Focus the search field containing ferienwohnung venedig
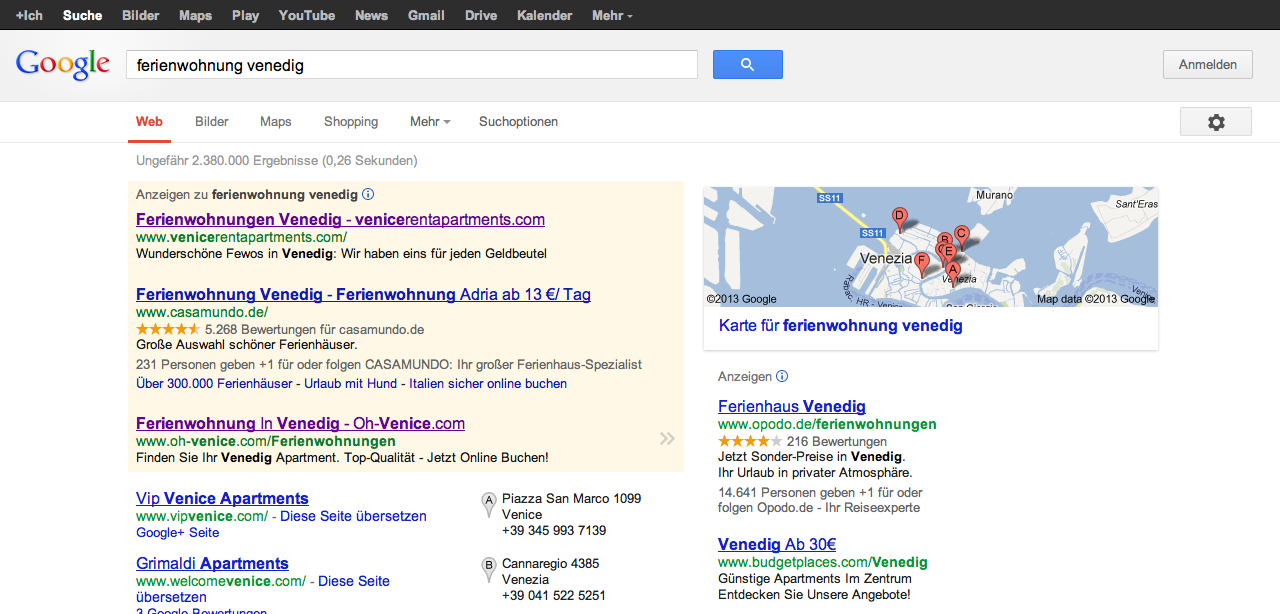Viewport: 1280px width, 614px height. tap(411, 65)
